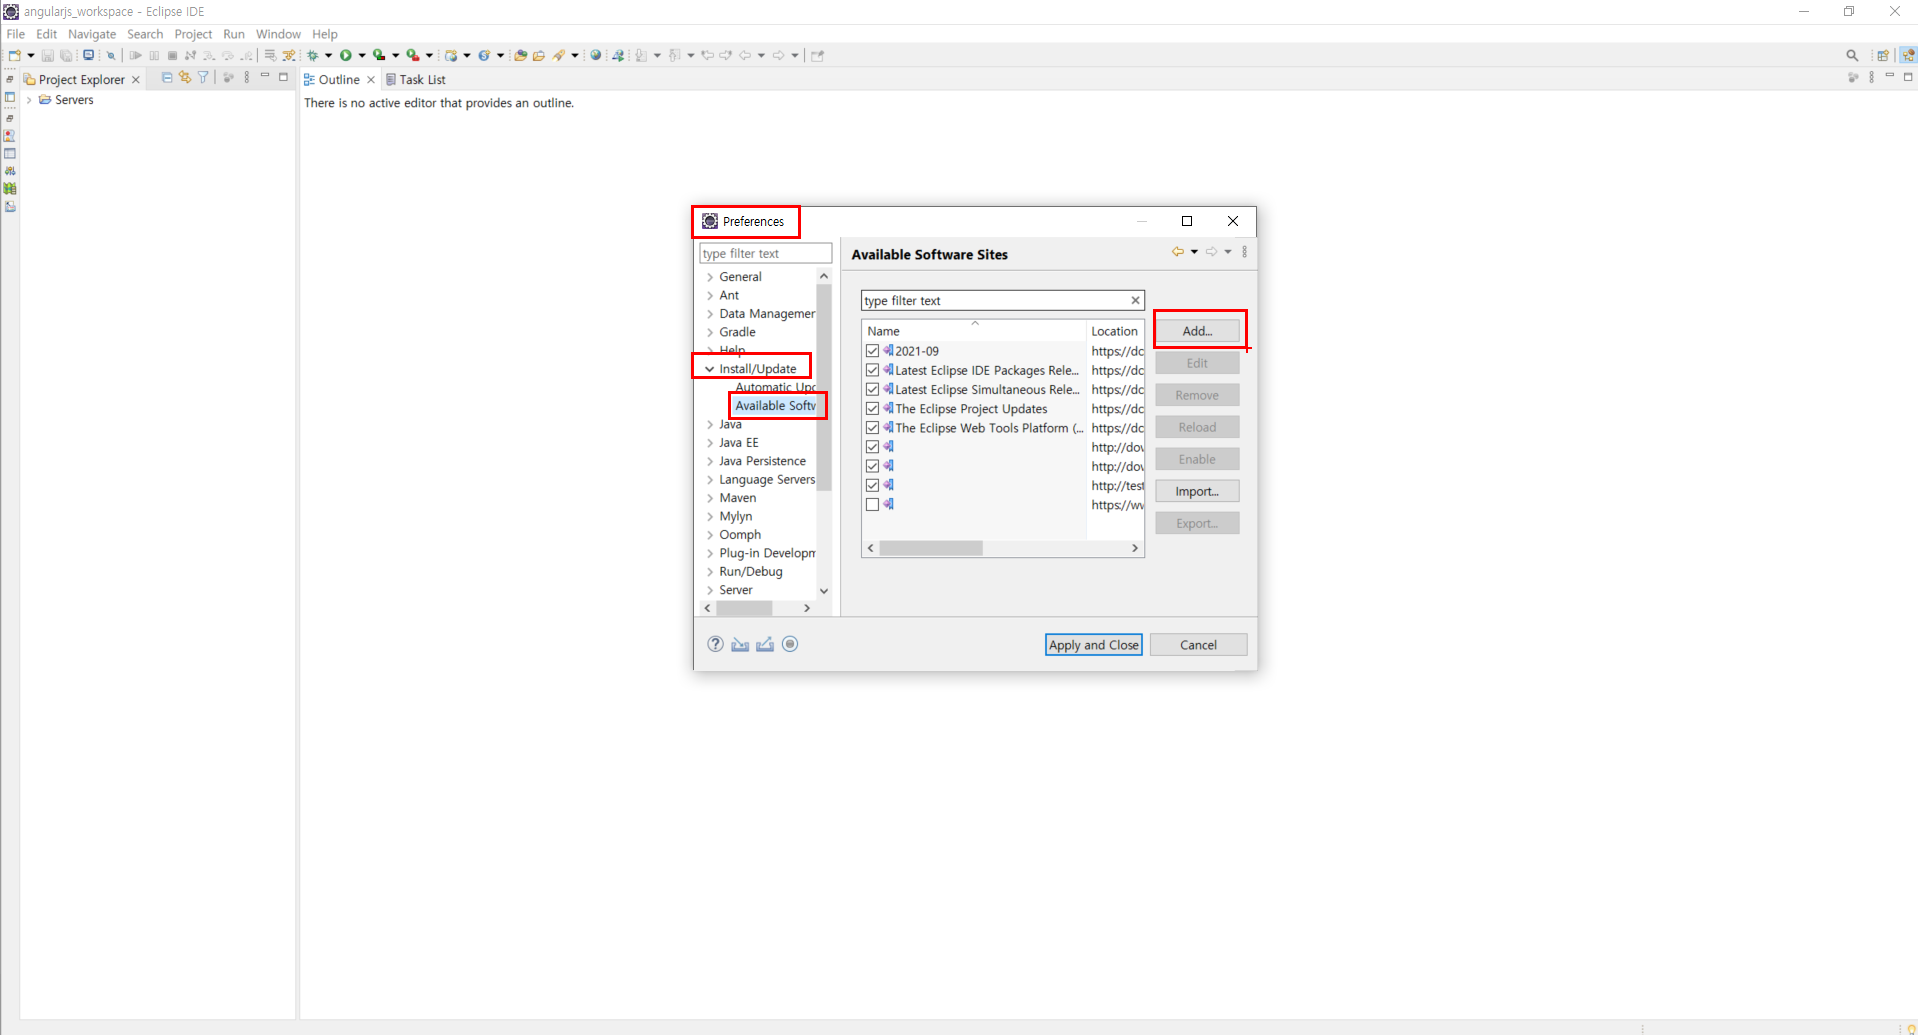The width and height of the screenshot is (1918, 1035).
Task: Expand the Run/Debug preferences node
Action: pyautogui.click(x=710, y=572)
